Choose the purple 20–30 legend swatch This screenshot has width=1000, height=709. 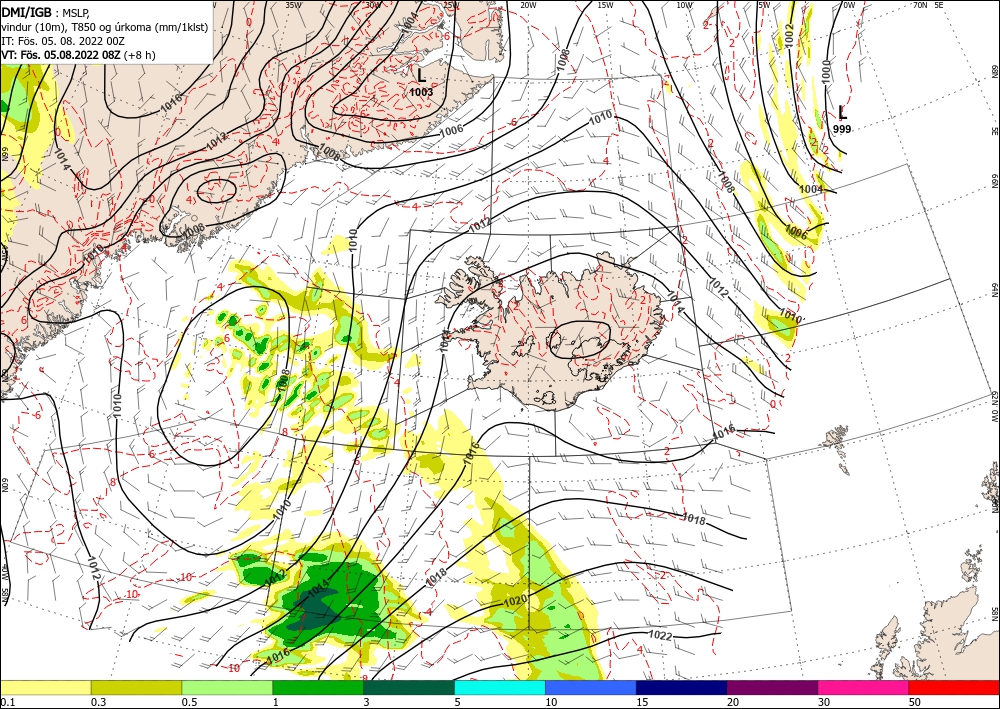coord(772,687)
